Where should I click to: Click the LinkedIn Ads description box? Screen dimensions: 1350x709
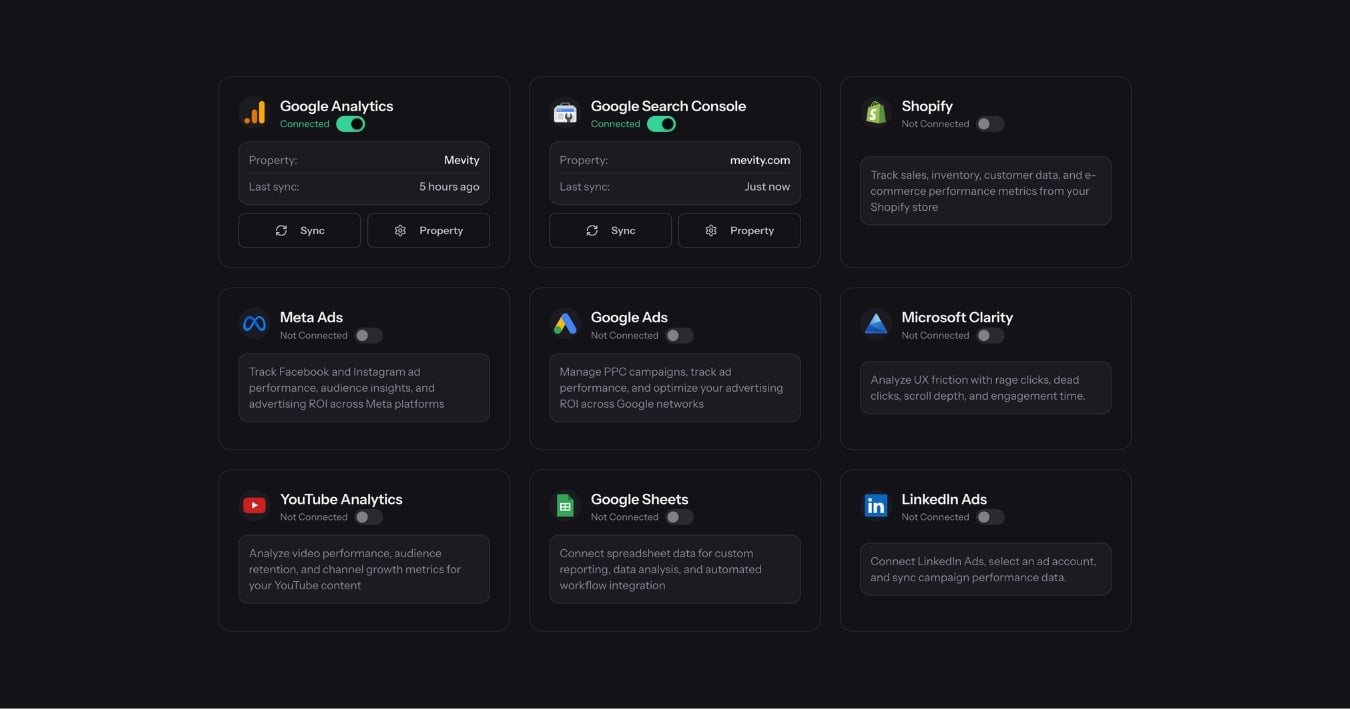pyautogui.click(x=985, y=569)
